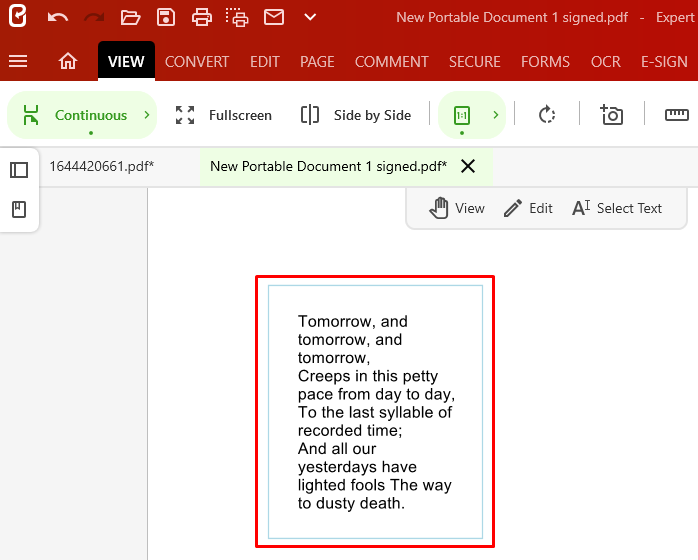Open the FORMS ribbon tab
Viewport: 698px width, 560px height.
545,61
